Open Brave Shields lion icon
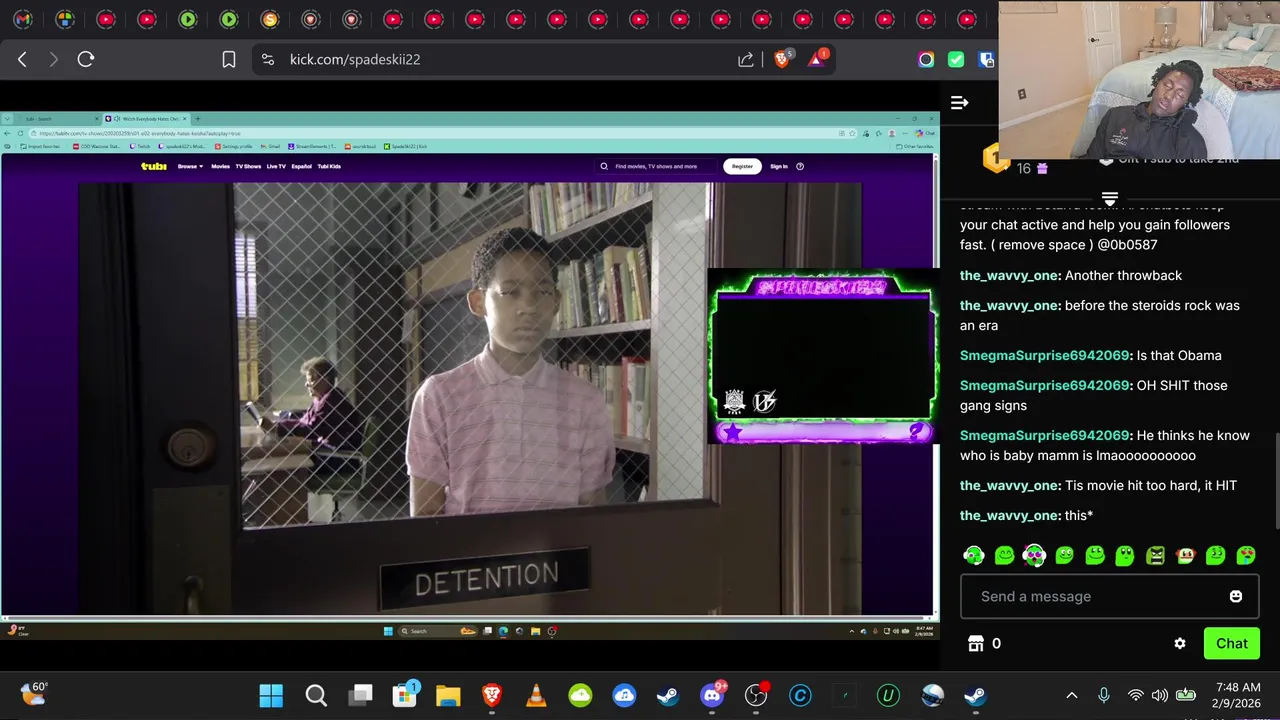The image size is (1280, 720). click(782, 59)
